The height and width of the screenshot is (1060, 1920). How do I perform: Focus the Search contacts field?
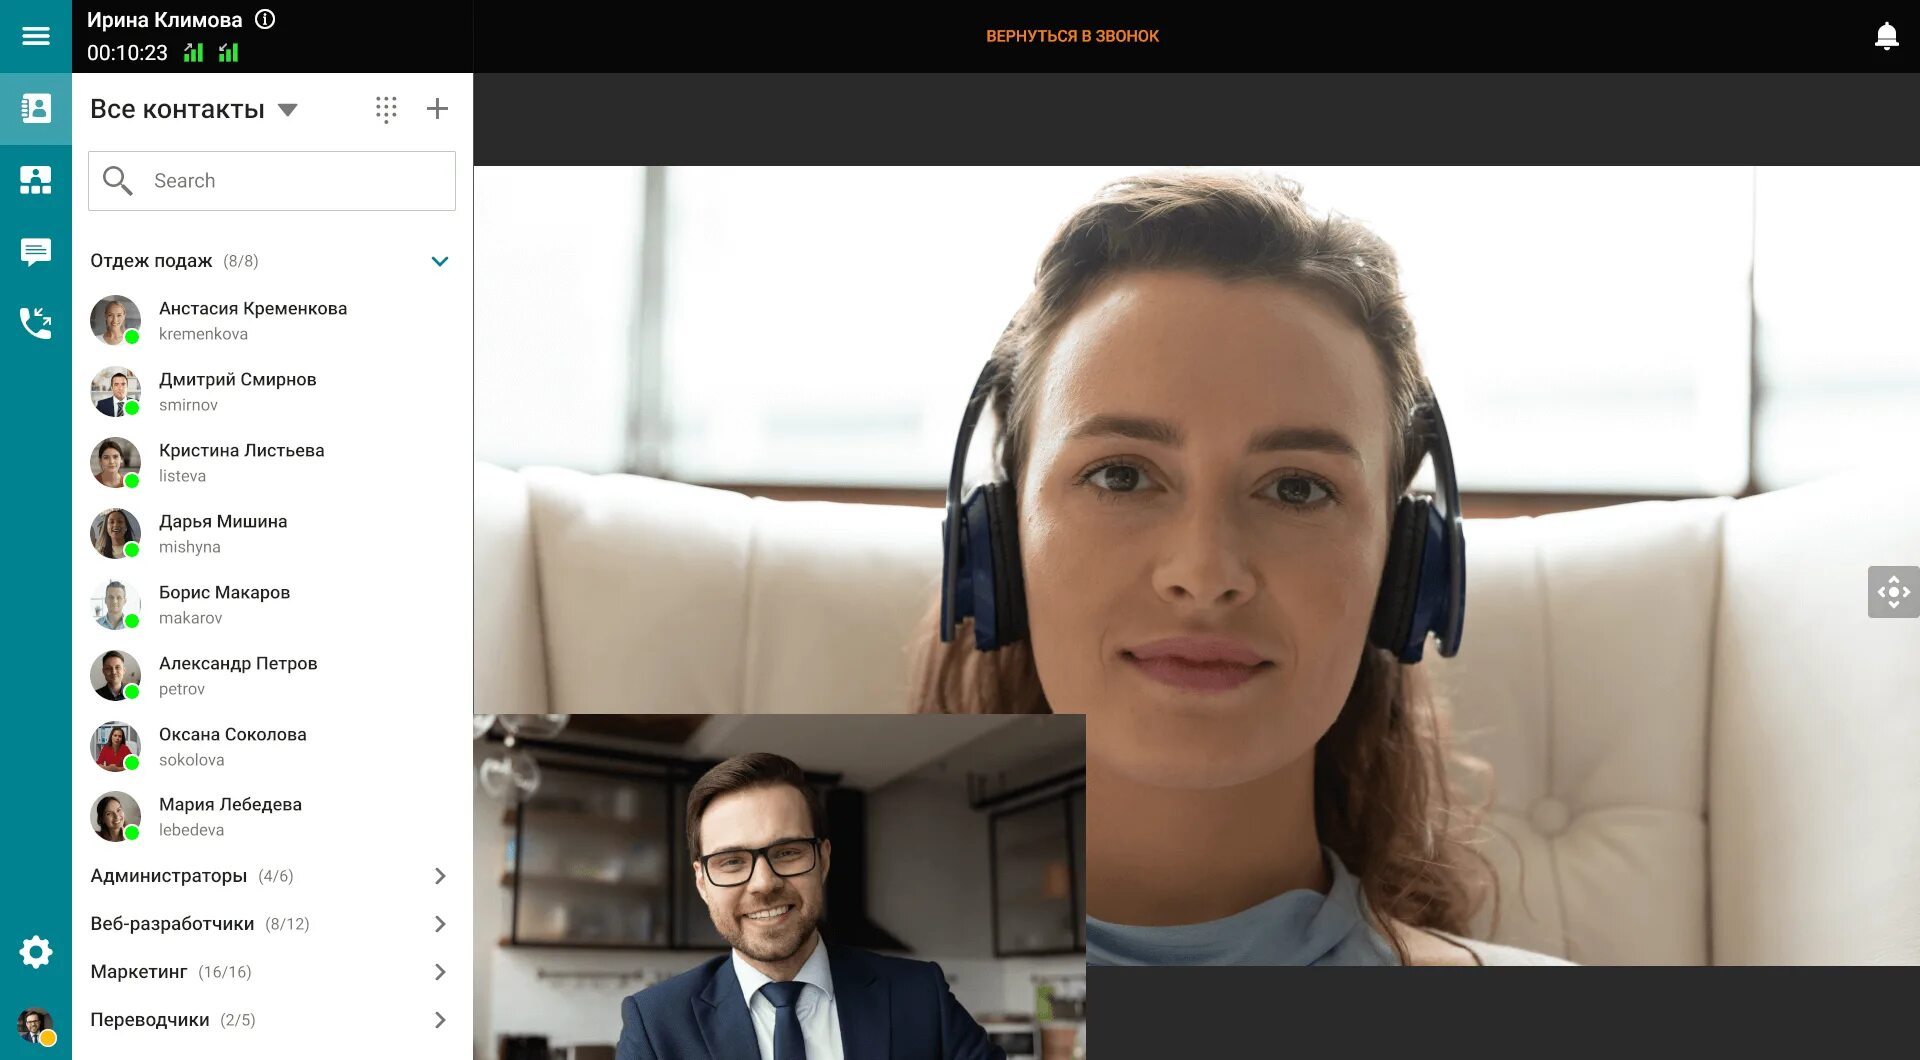[x=272, y=181]
